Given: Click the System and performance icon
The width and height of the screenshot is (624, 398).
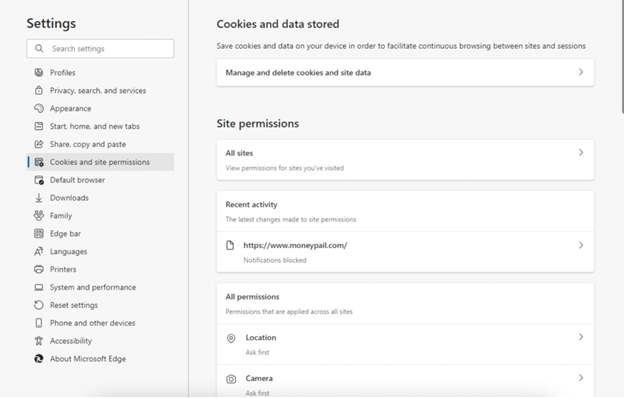Looking at the screenshot, I should pos(39,287).
